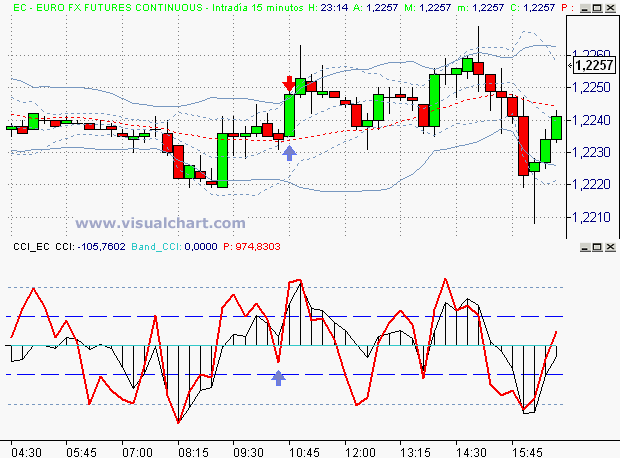620x458 pixels.
Task: Click the 'm: 1,2257' low value
Action: 480,8
